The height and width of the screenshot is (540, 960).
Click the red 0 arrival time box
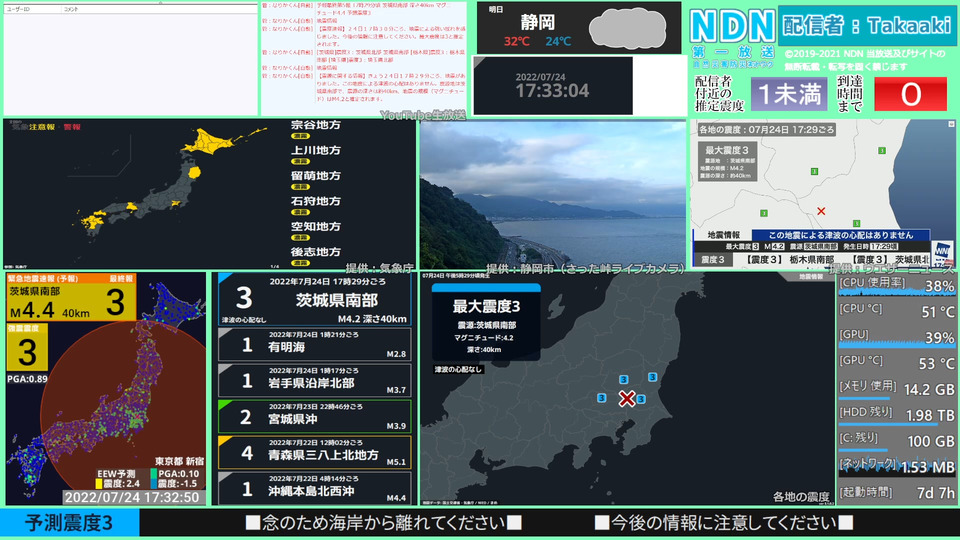click(910, 94)
